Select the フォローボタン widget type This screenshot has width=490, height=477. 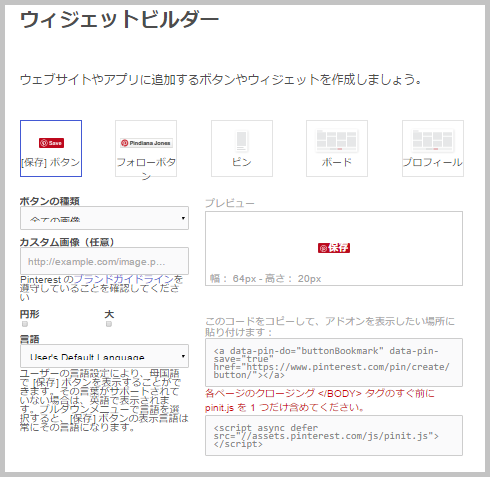[146, 148]
